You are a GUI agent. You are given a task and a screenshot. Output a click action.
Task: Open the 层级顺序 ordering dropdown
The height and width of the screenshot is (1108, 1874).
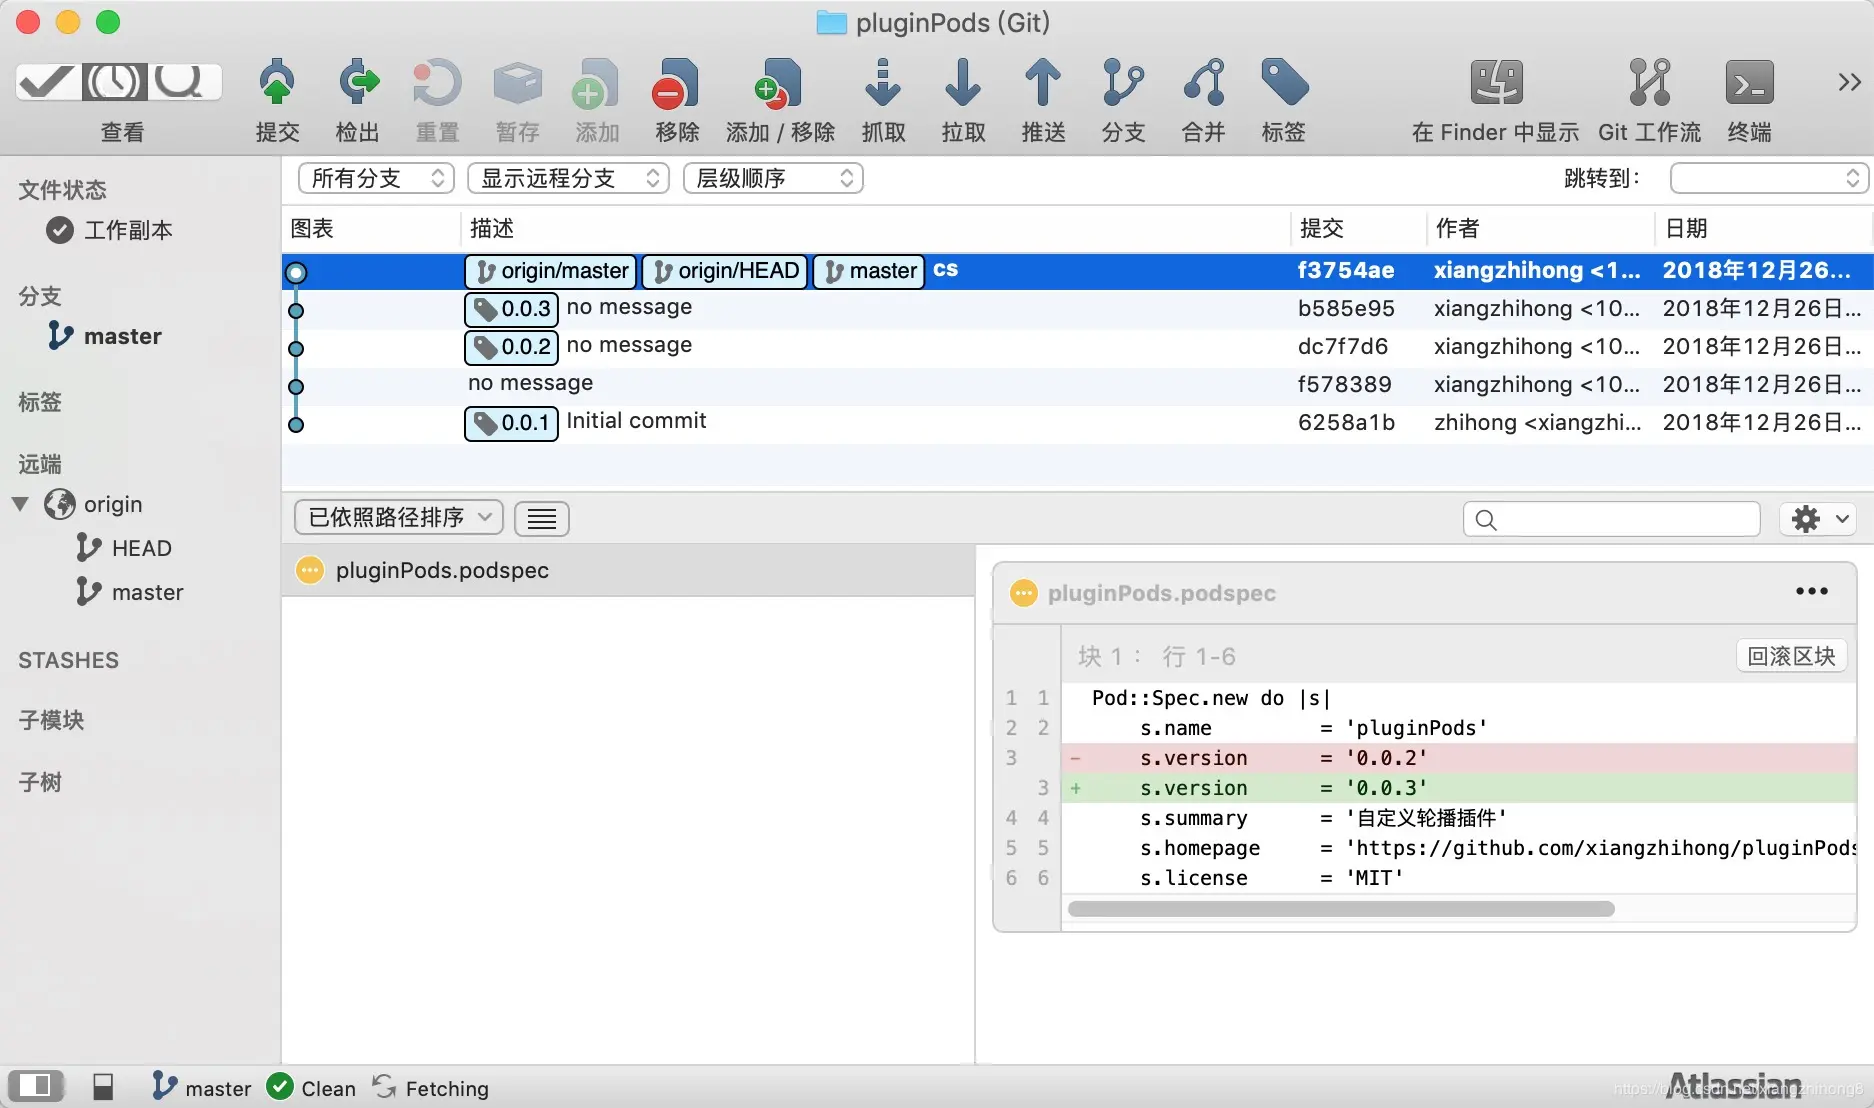[x=773, y=178]
